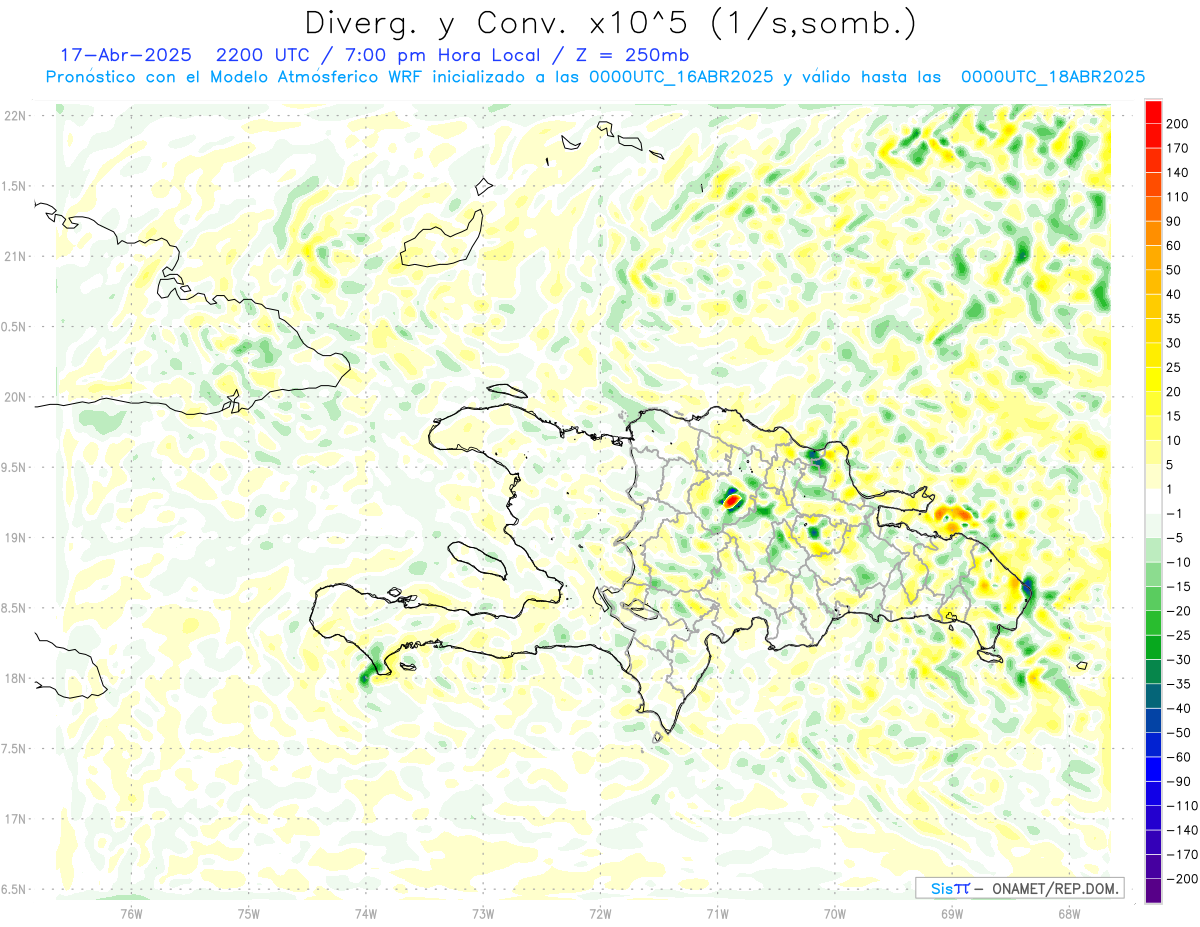Click the initialization time '0000UTC_16ABR2025'

point(681,77)
